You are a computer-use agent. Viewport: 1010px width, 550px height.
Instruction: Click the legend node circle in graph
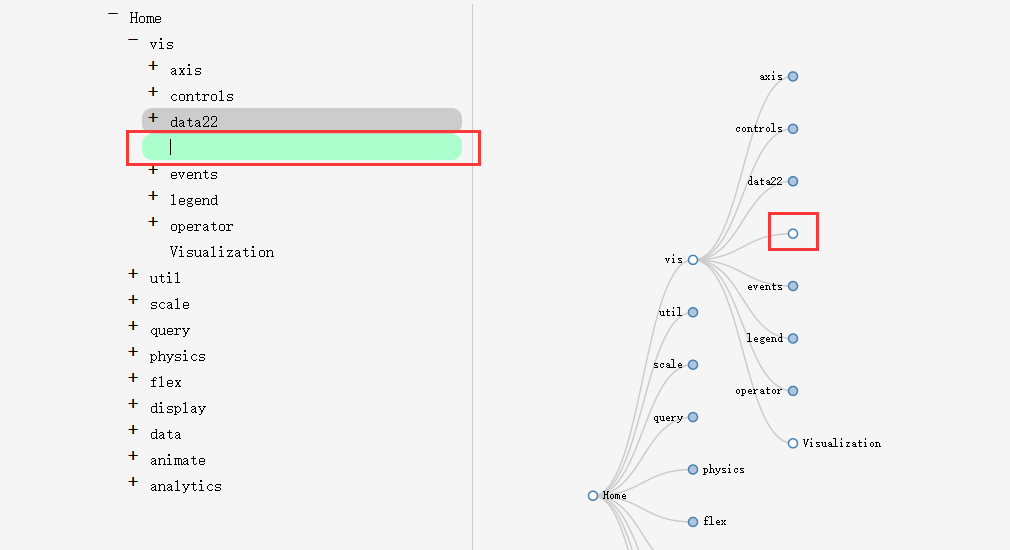click(793, 339)
